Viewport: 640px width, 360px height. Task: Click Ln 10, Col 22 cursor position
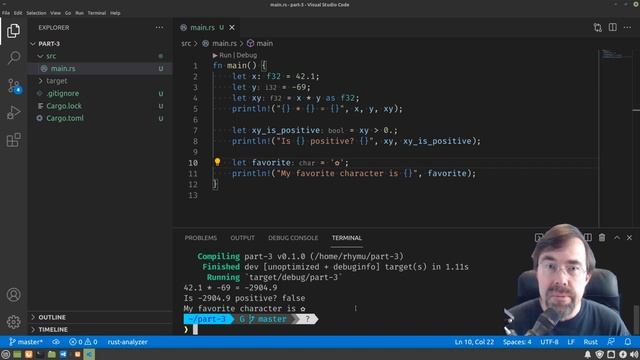coord(474,342)
